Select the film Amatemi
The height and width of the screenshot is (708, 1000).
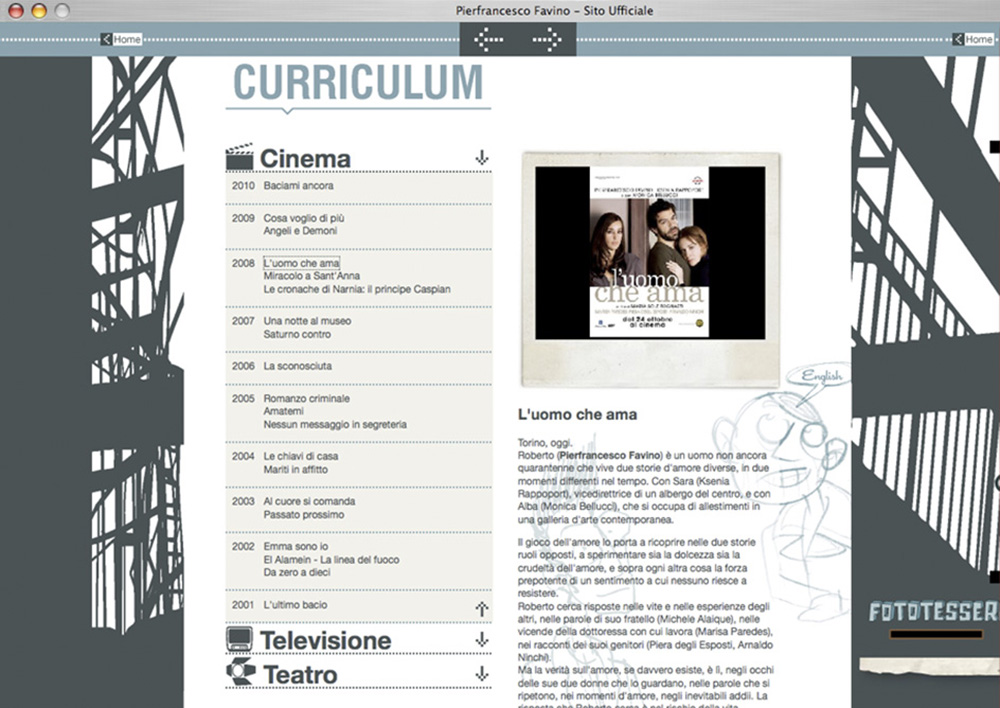284,411
